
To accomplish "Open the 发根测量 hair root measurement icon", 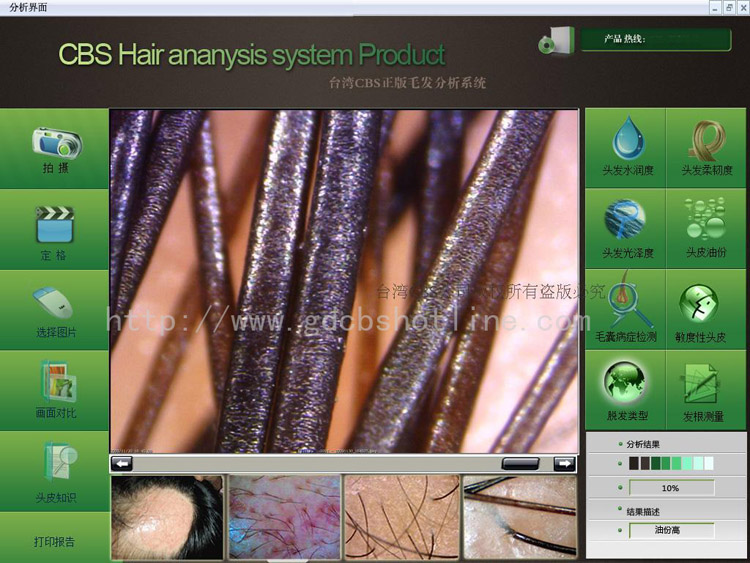I will tap(701, 384).
